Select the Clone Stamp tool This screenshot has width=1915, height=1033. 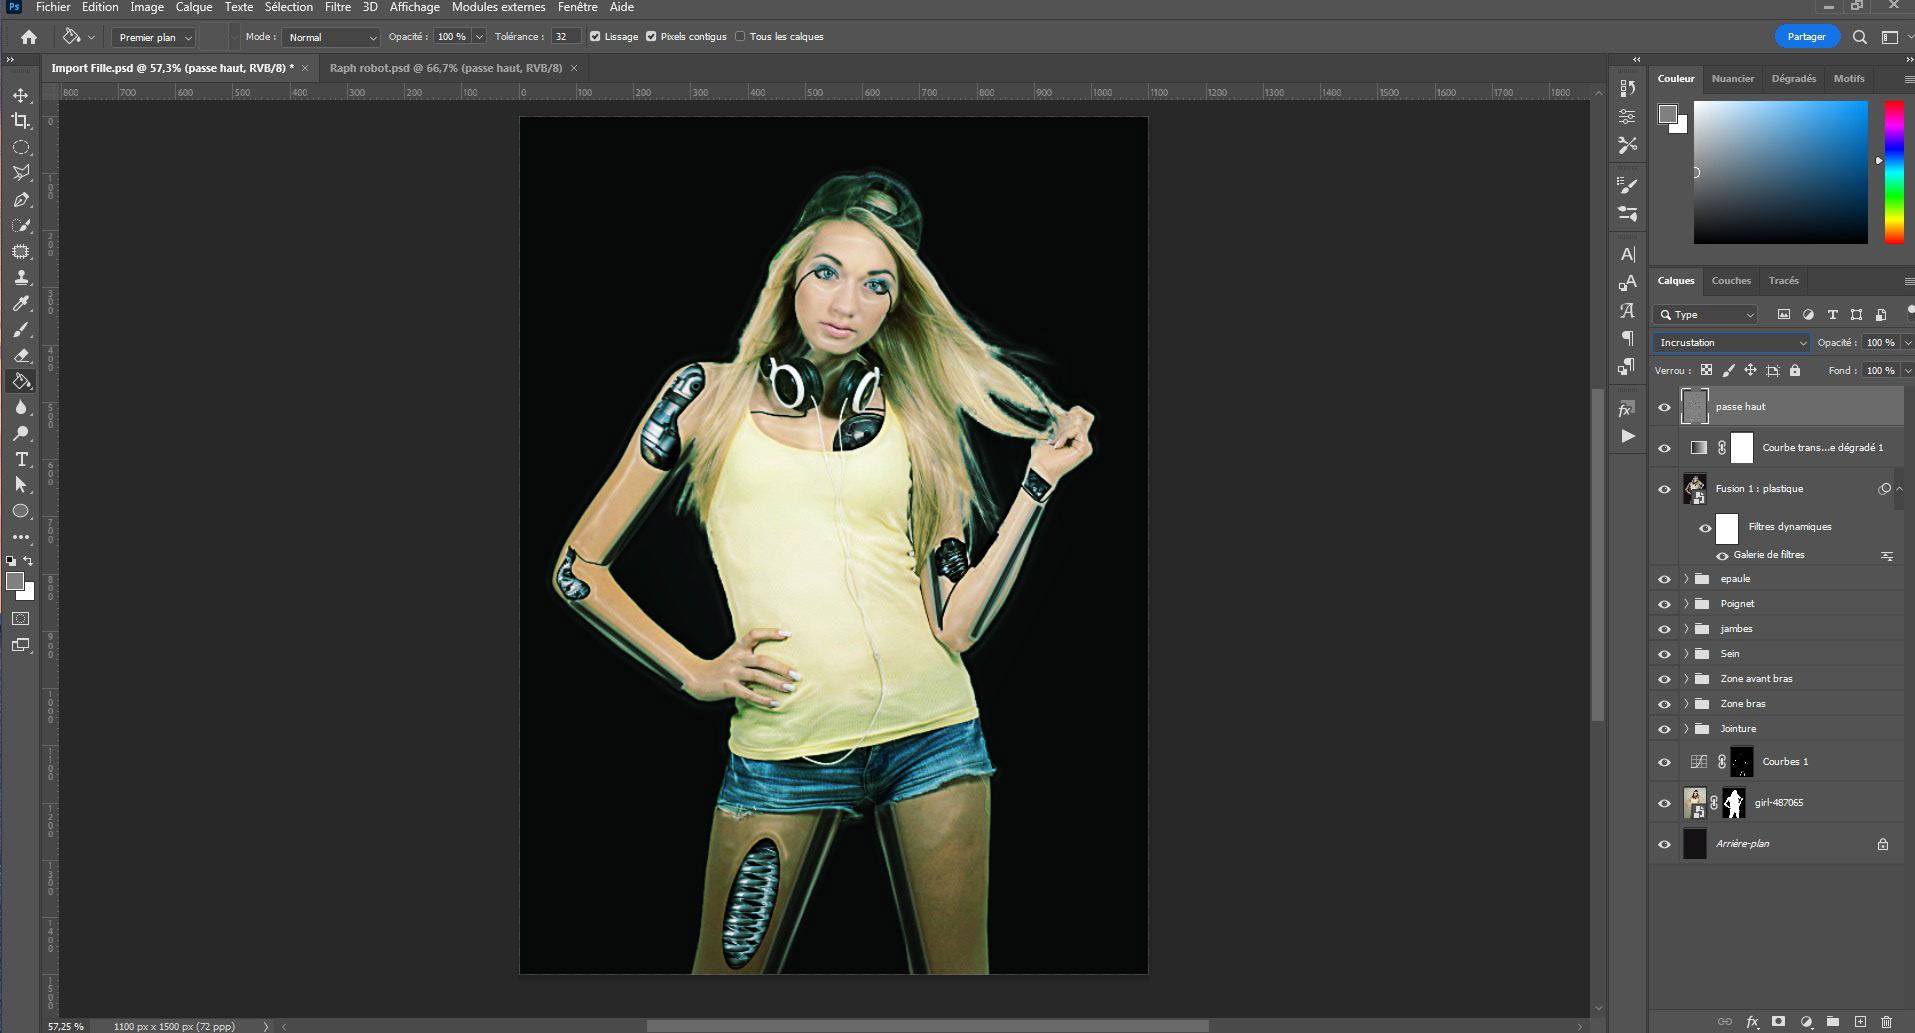point(21,277)
